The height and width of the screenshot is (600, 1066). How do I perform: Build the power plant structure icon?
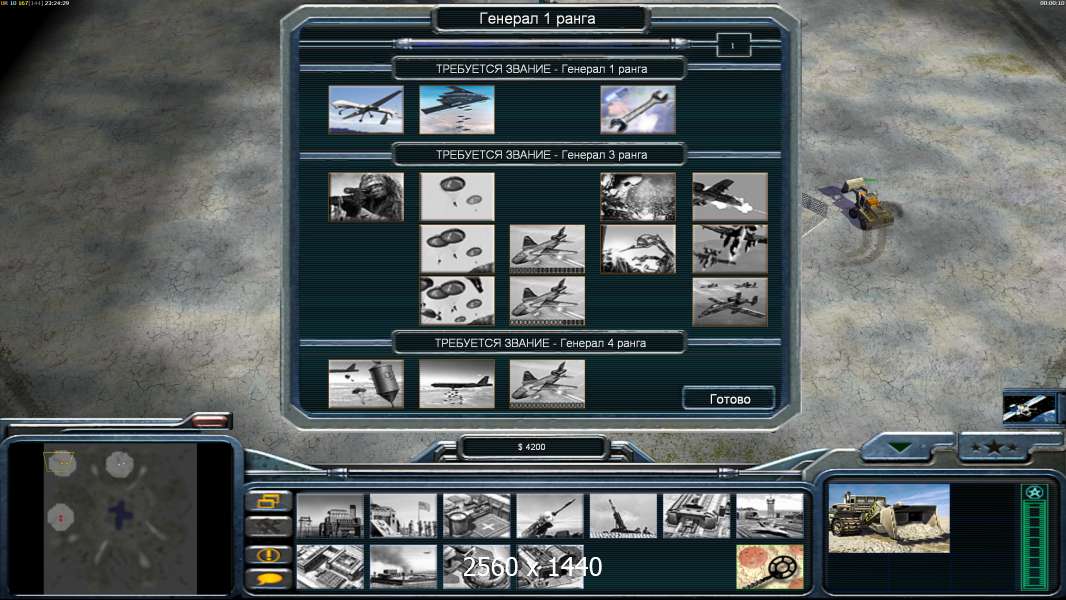coord(330,516)
